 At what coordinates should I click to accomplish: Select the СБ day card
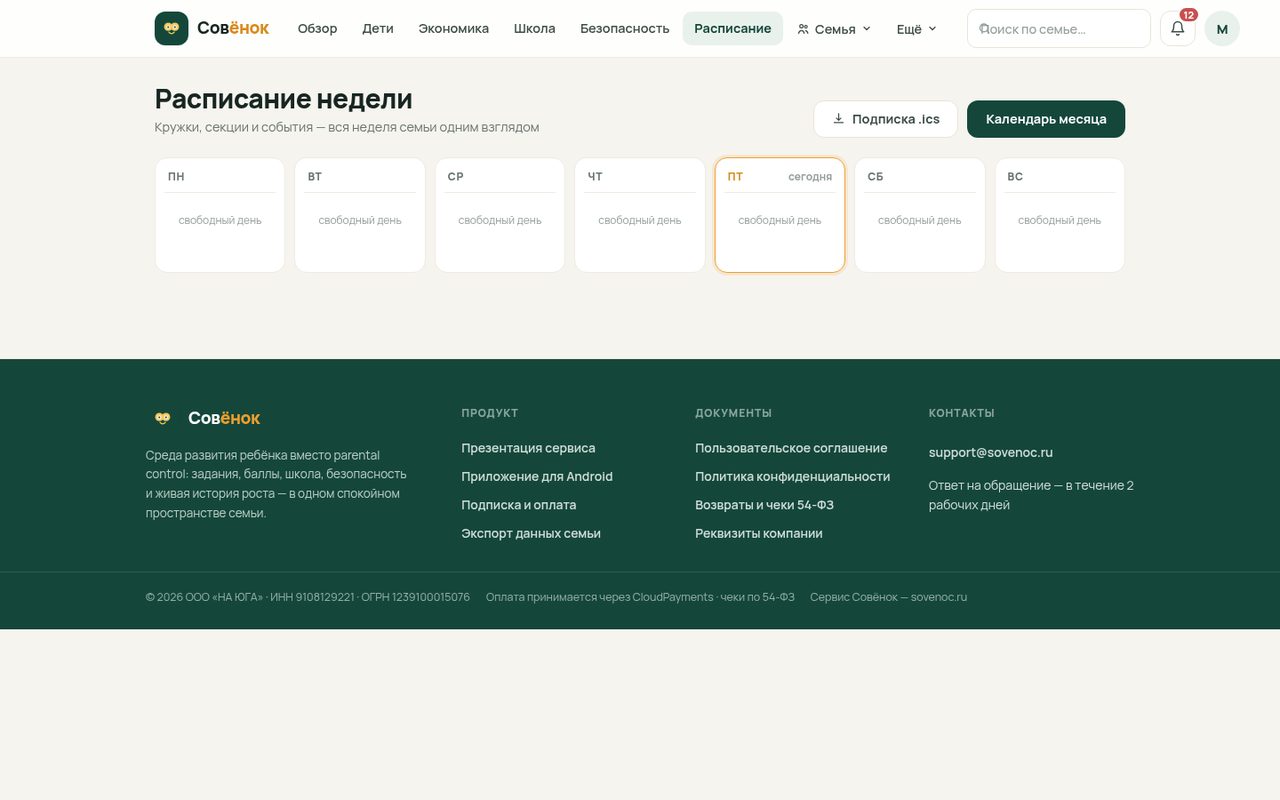point(920,215)
